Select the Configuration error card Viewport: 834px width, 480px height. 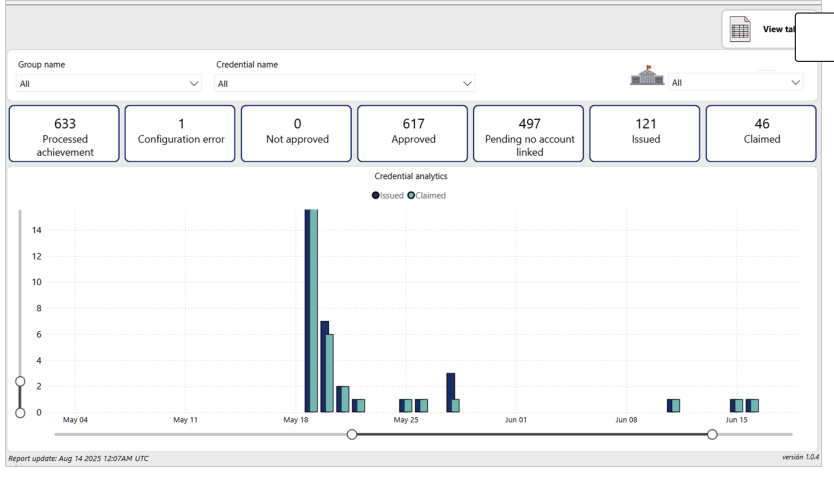pos(181,133)
